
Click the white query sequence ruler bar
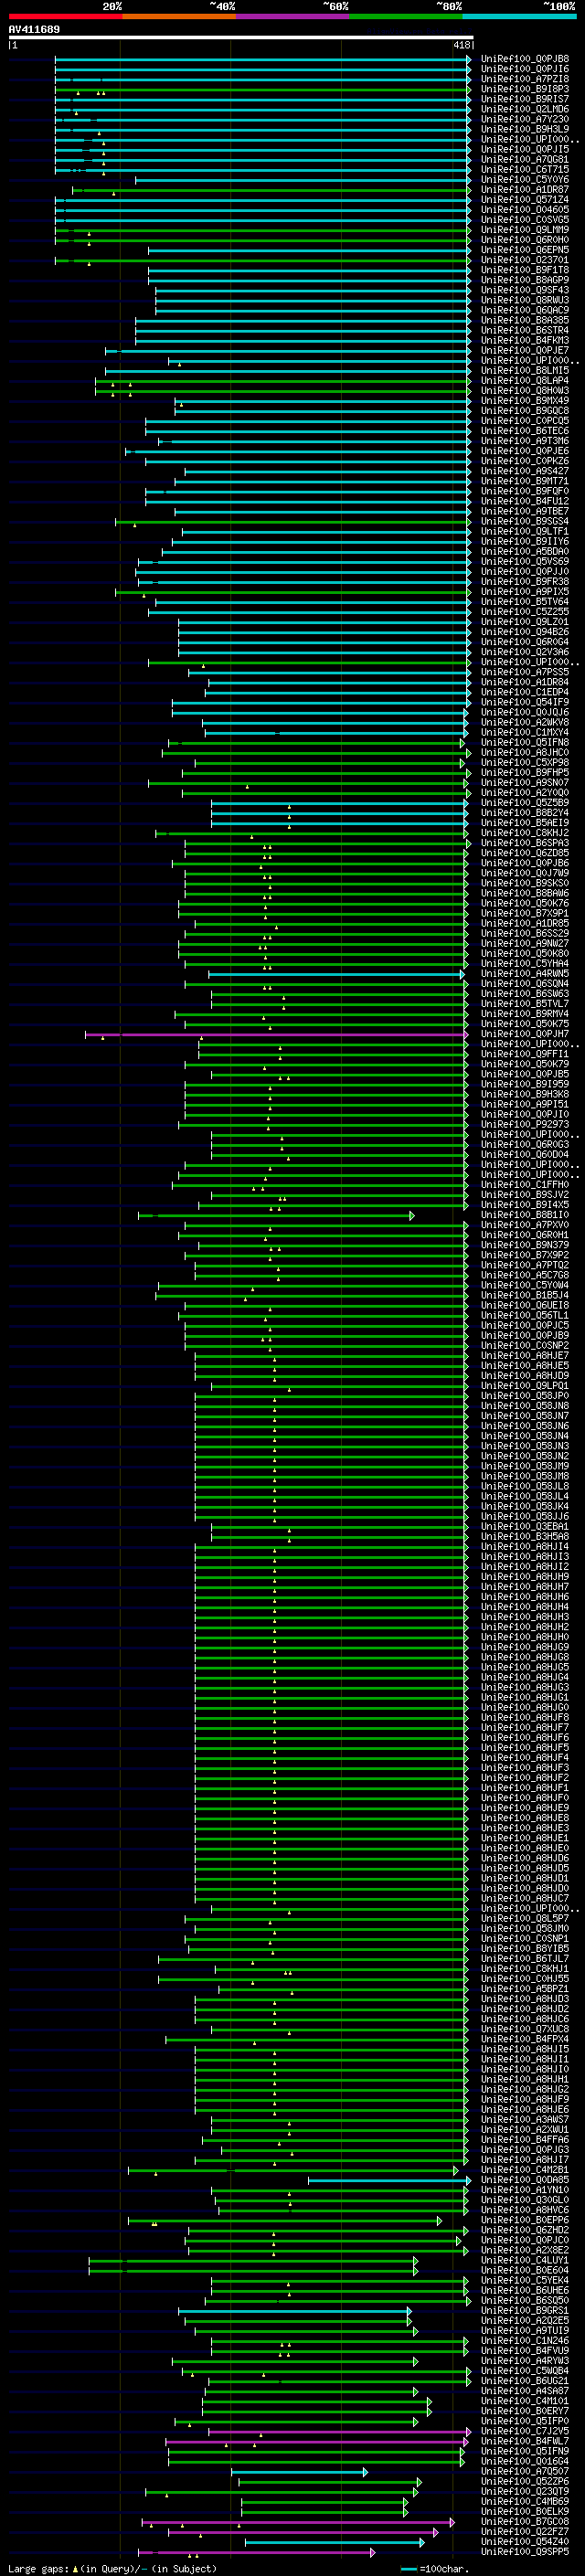click(241, 38)
